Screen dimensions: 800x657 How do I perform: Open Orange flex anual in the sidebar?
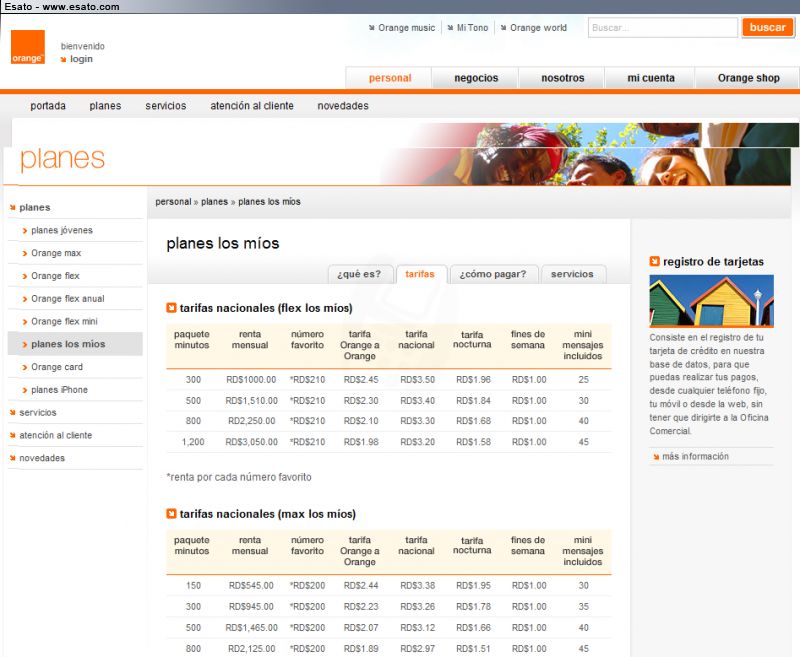click(x=68, y=299)
